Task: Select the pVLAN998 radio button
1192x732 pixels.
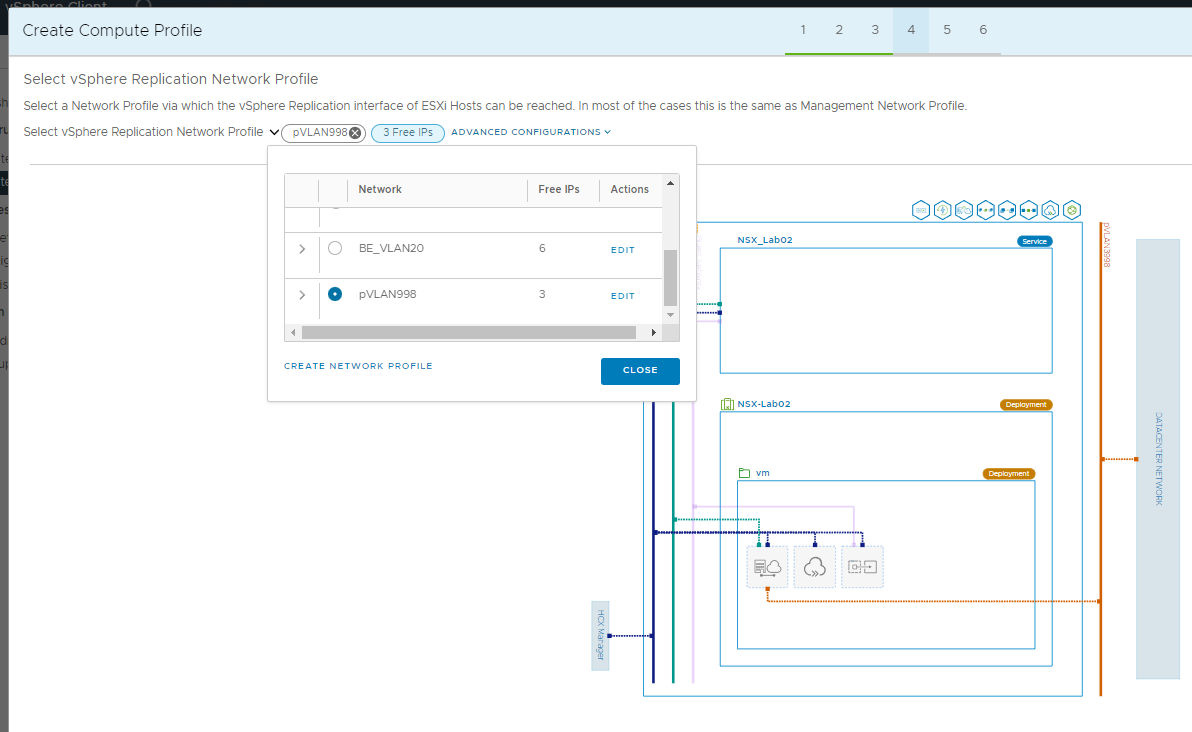Action: (x=335, y=293)
